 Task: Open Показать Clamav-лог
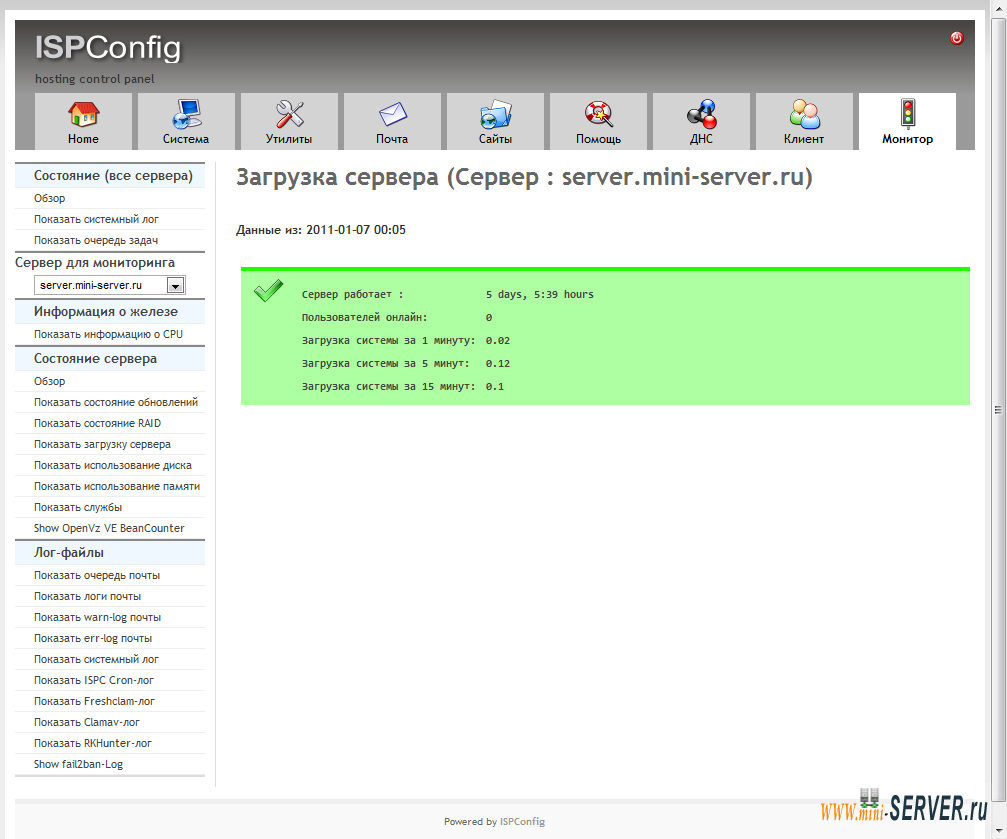pos(87,722)
